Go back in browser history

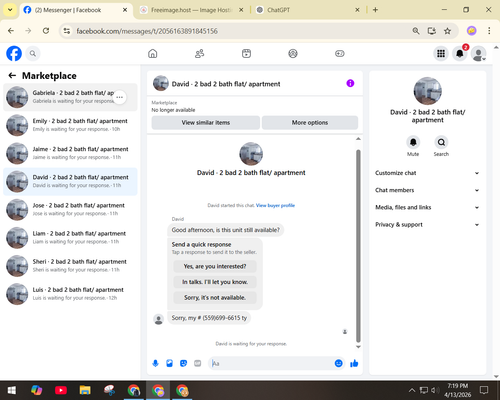pos(11,31)
